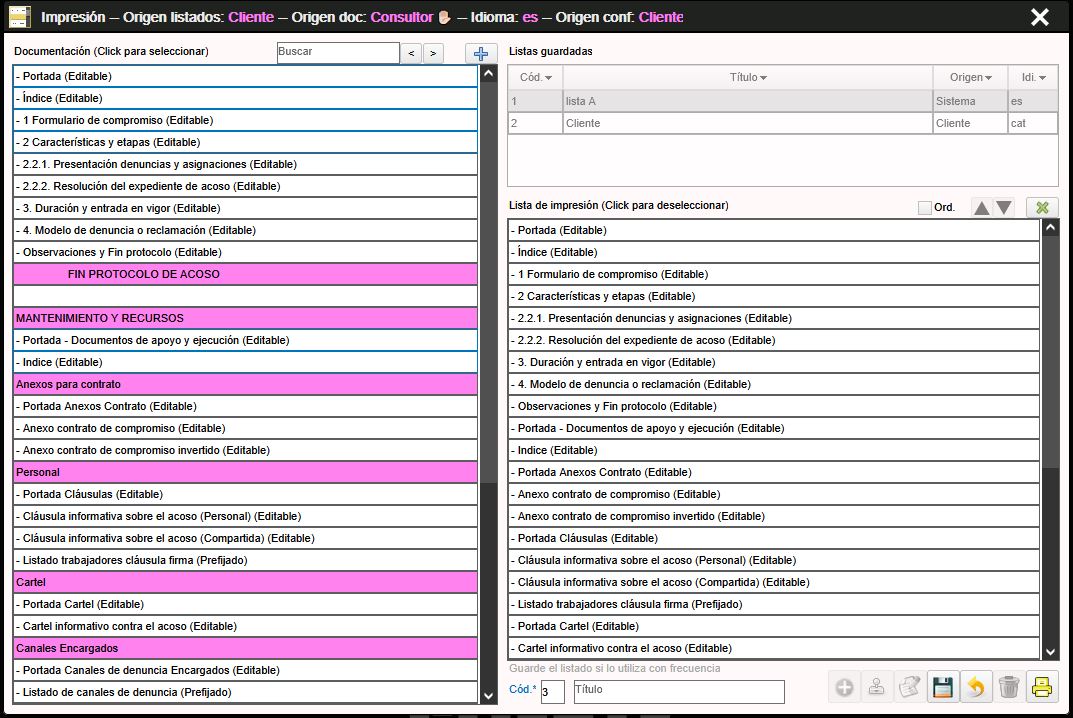Move selected item down with the down triangle

pyautogui.click(x=1004, y=208)
